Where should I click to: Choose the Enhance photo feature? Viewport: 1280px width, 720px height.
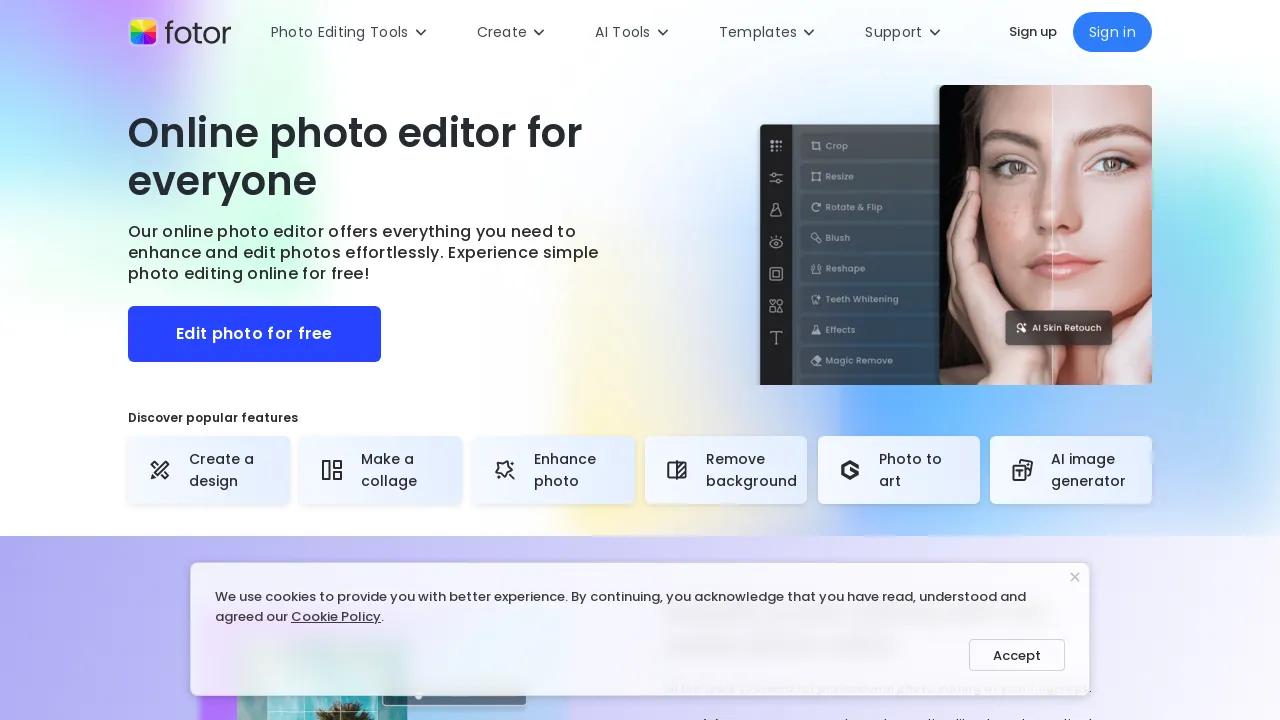pos(553,470)
